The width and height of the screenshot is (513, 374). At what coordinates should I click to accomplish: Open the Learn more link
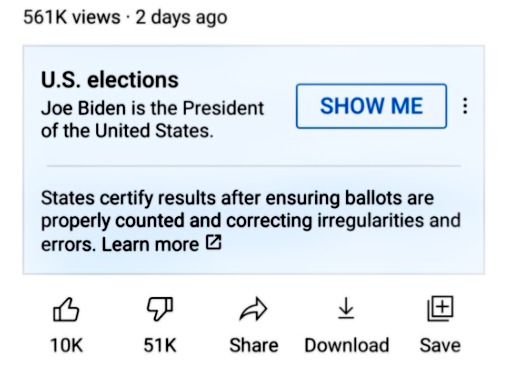pyautogui.click(x=150, y=244)
